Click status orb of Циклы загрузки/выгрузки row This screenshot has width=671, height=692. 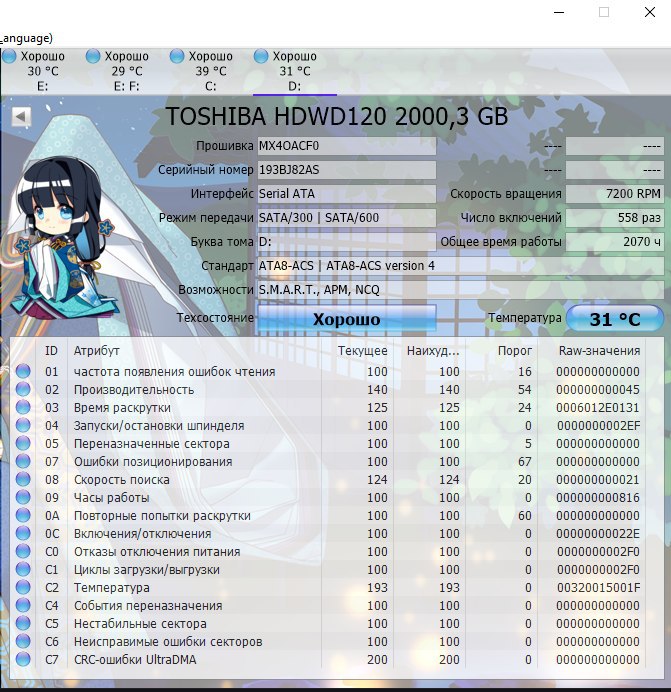coord(23,569)
